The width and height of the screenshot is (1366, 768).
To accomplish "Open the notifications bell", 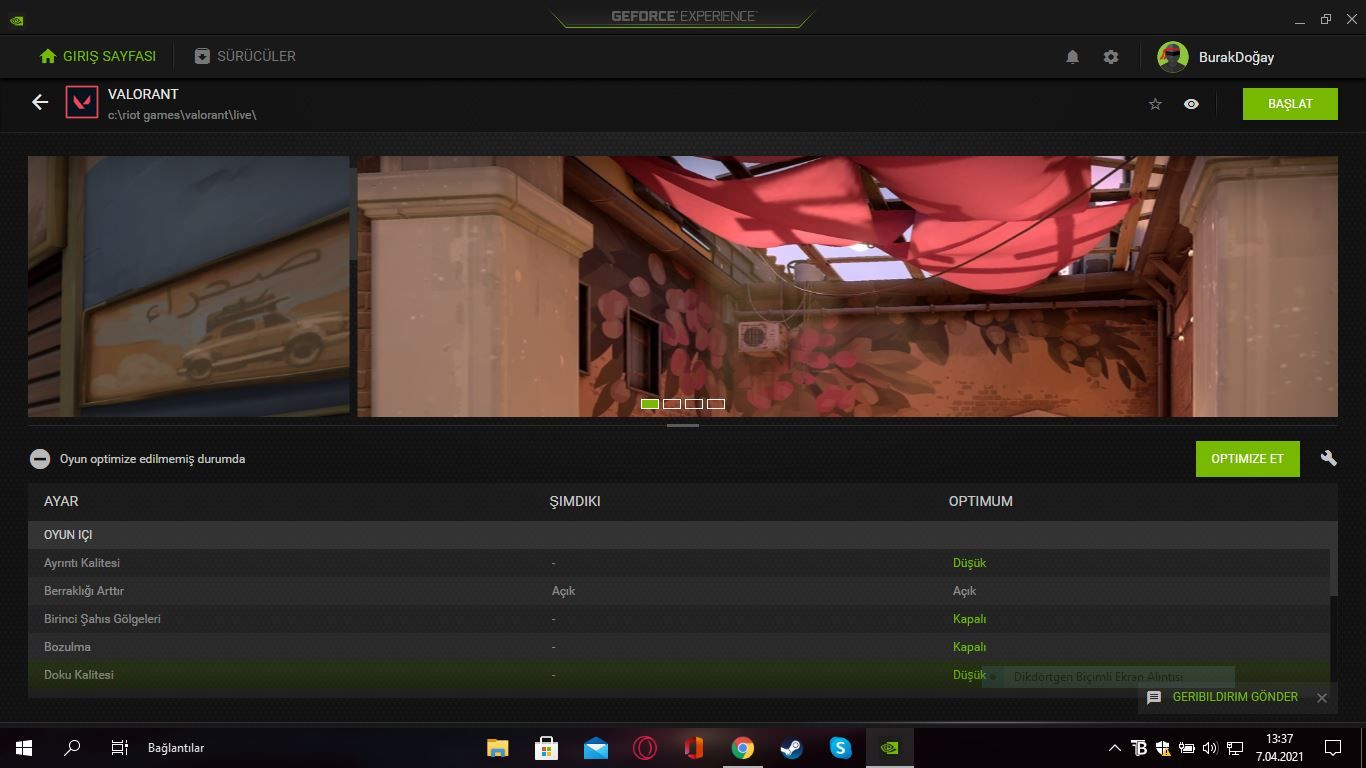I will [x=1072, y=57].
